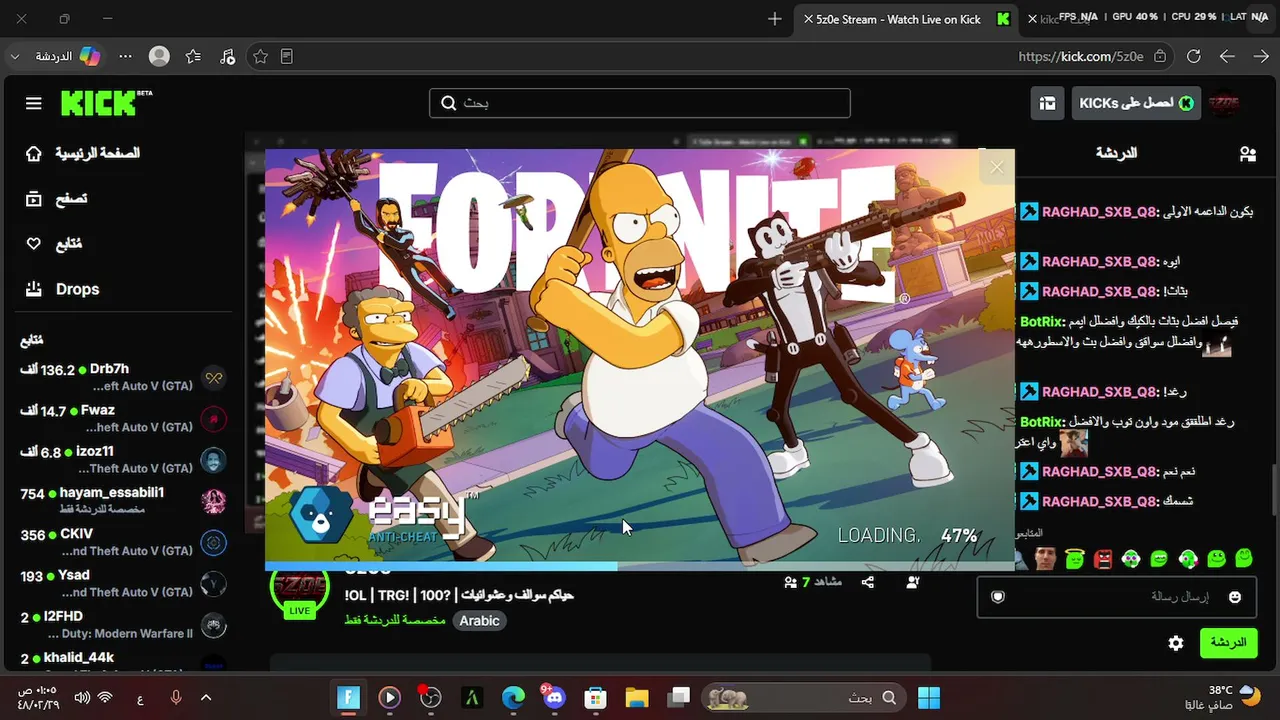Open Microsoft Edge from the taskbar
Image resolution: width=1280 pixels, height=720 pixels.
(512, 698)
